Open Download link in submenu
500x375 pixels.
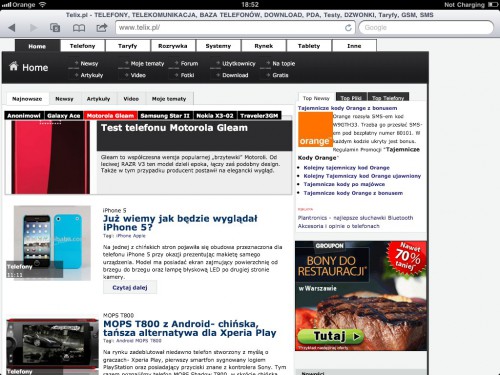coord(235,75)
